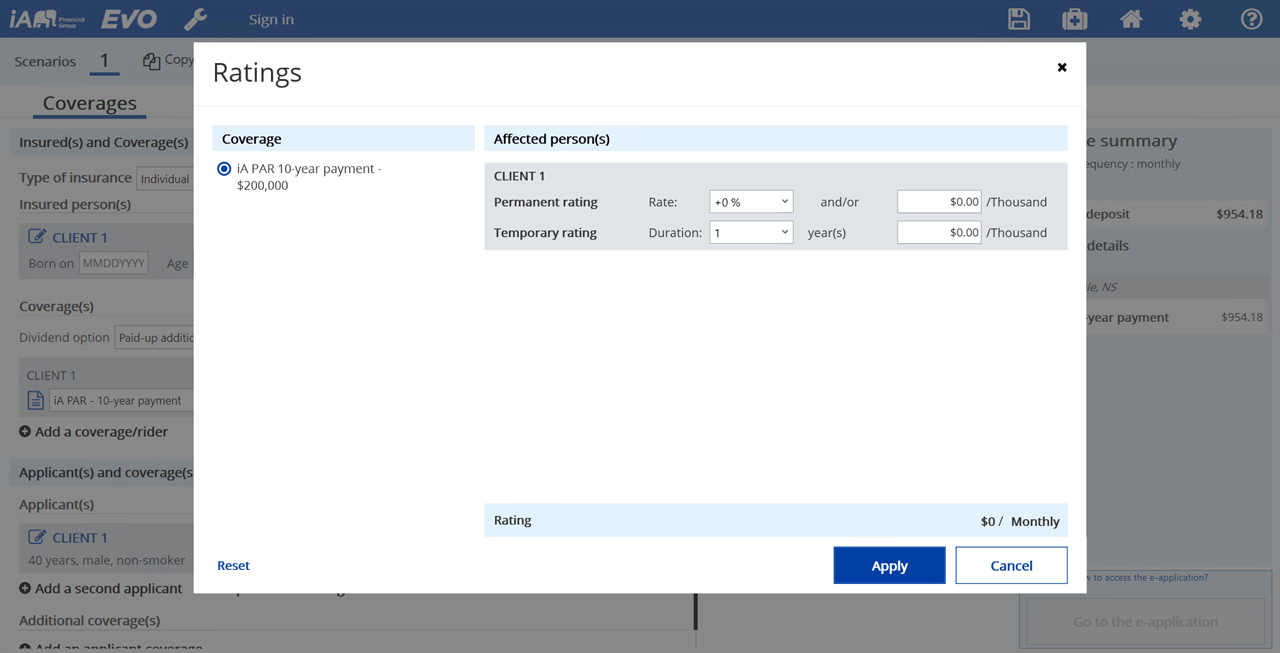This screenshot has width=1280, height=653.
Task: Click the wrench tools icon
Action: point(196,19)
